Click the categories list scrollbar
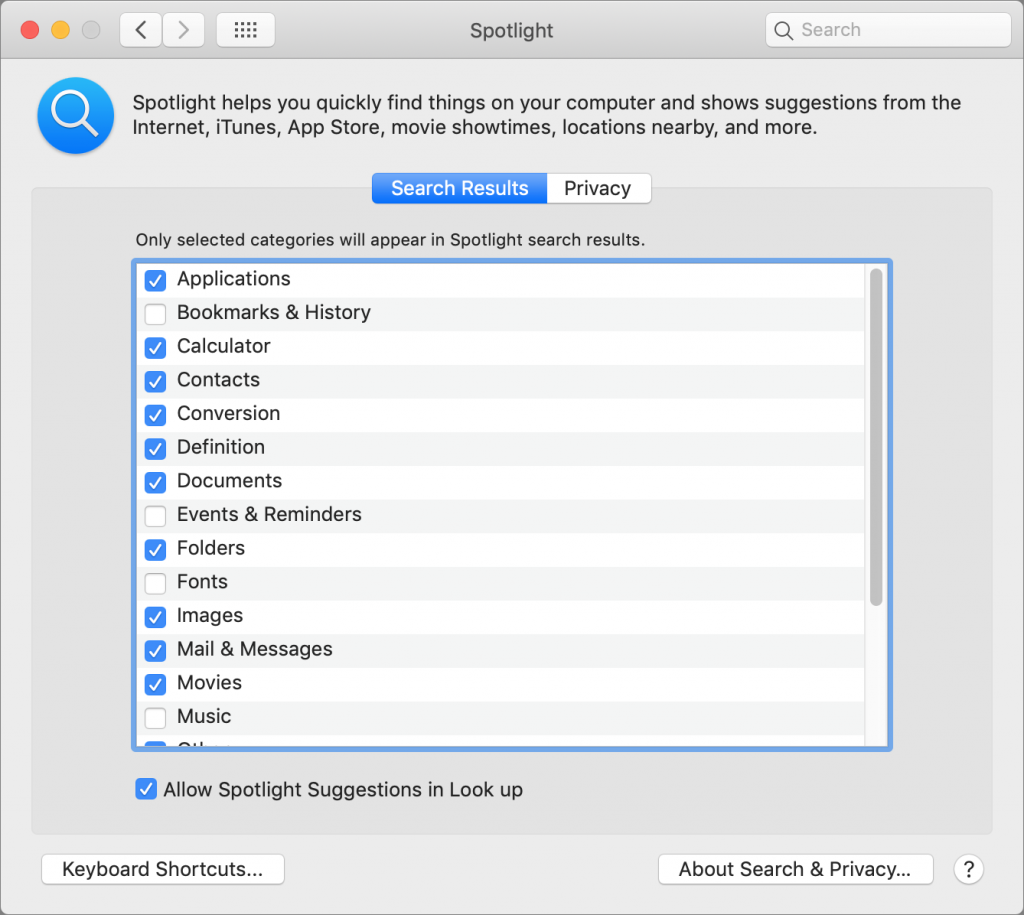The height and width of the screenshot is (915, 1024). click(876, 436)
